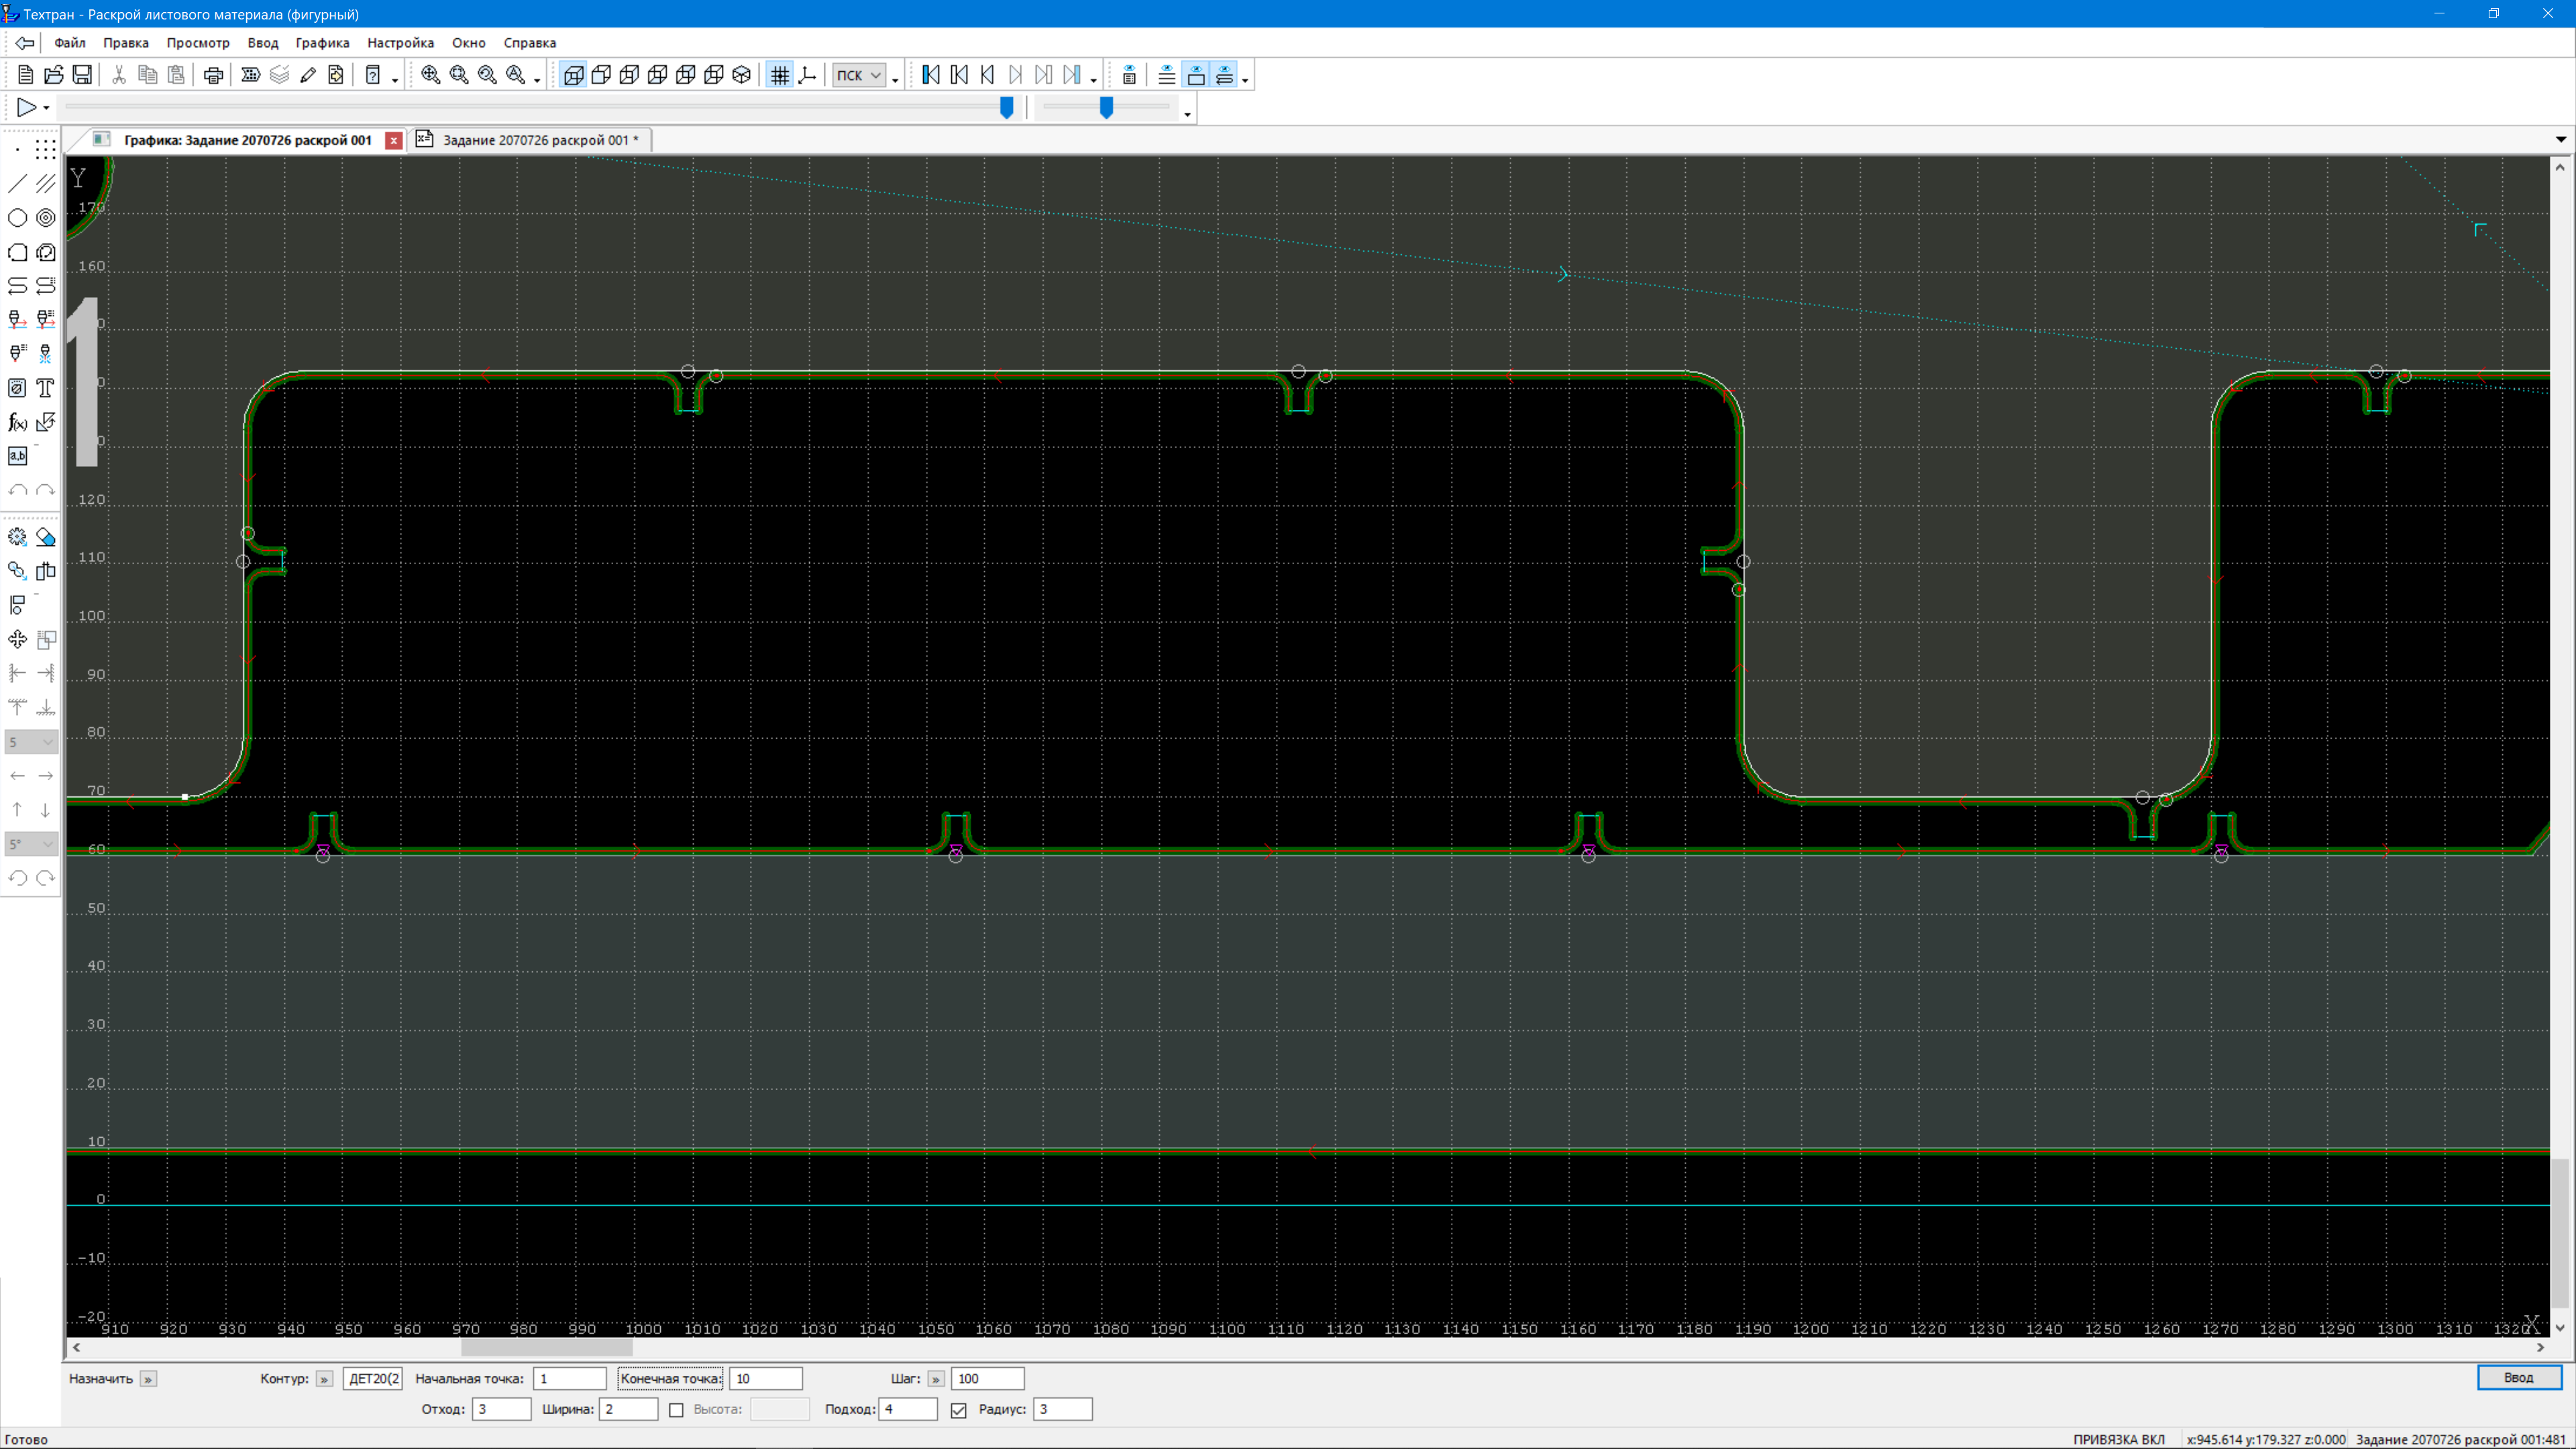Image resolution: width=2576 pixels, height=1449 pixels.
Task: Expand the play button dropdown arrow
Action: point(46,108)
